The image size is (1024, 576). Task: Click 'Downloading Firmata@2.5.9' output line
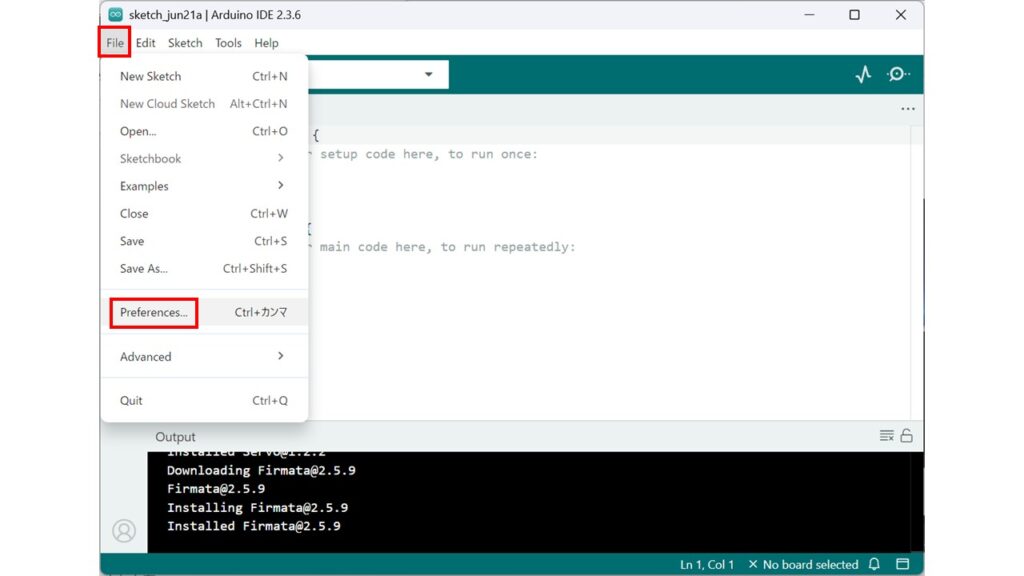[261, 470]
